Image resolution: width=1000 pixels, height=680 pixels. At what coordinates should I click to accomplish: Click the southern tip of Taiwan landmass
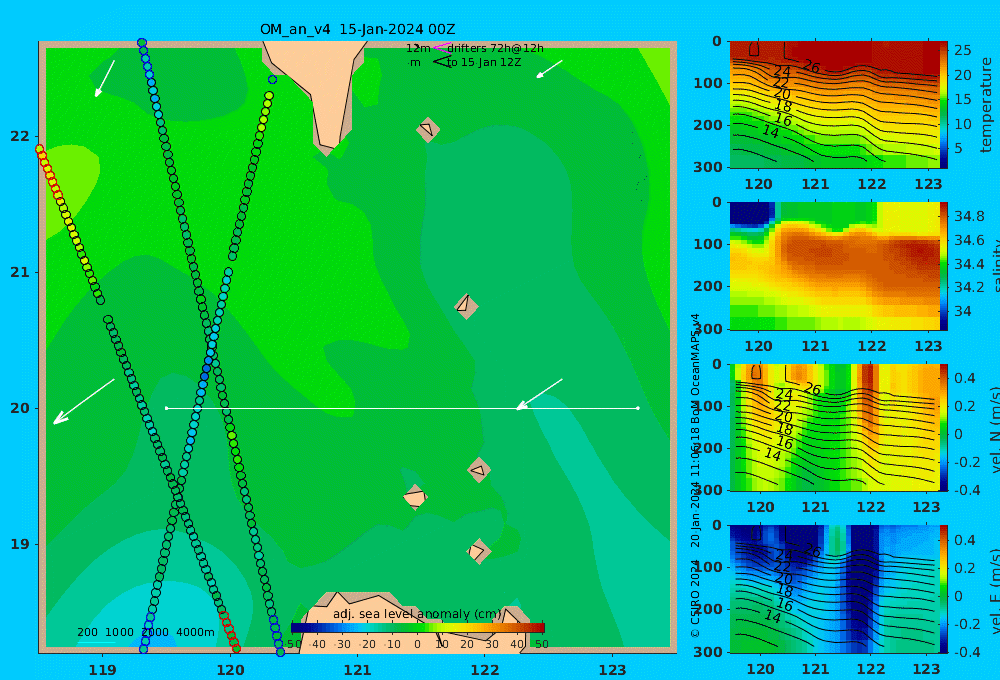pyautogui.click(x=327, y=148)
